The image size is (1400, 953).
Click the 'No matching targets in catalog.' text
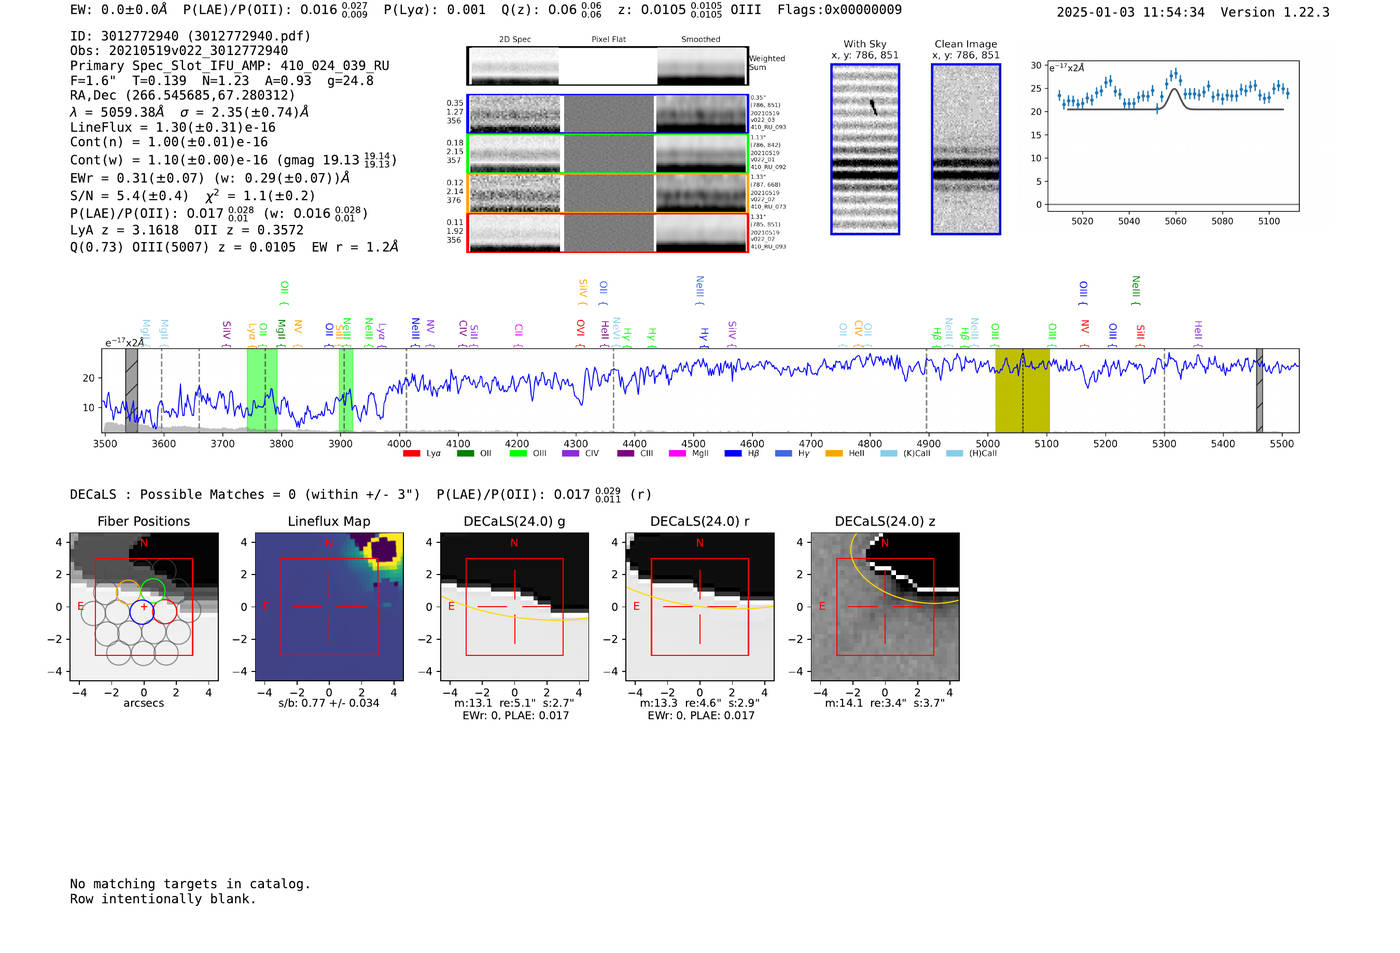[x=190, y=884]
